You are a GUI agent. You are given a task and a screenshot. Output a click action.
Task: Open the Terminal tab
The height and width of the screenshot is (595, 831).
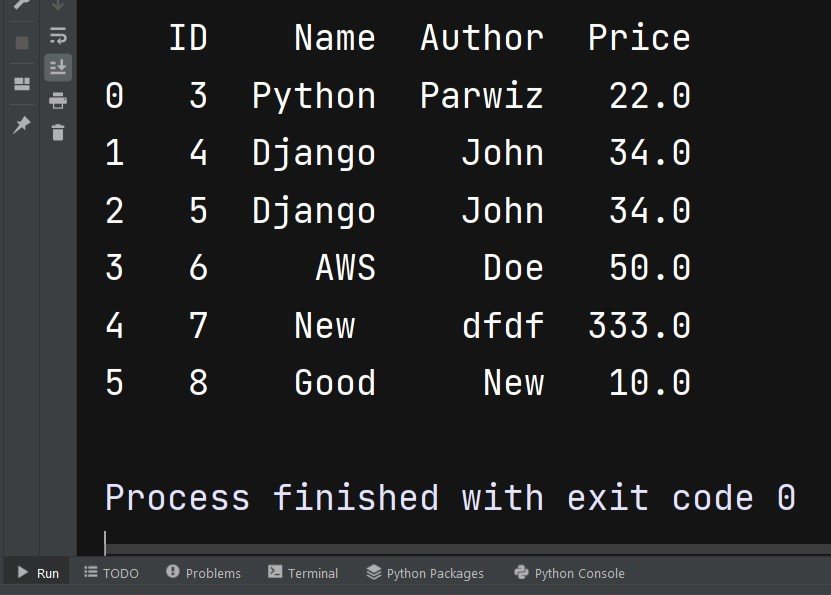click(303, 573)
